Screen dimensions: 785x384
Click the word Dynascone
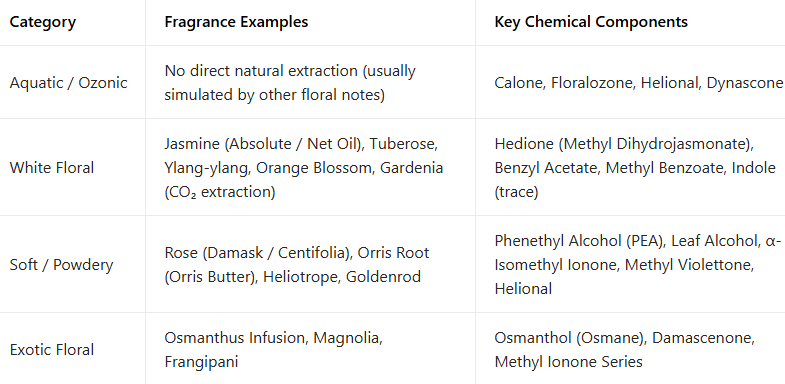[744, 83]
